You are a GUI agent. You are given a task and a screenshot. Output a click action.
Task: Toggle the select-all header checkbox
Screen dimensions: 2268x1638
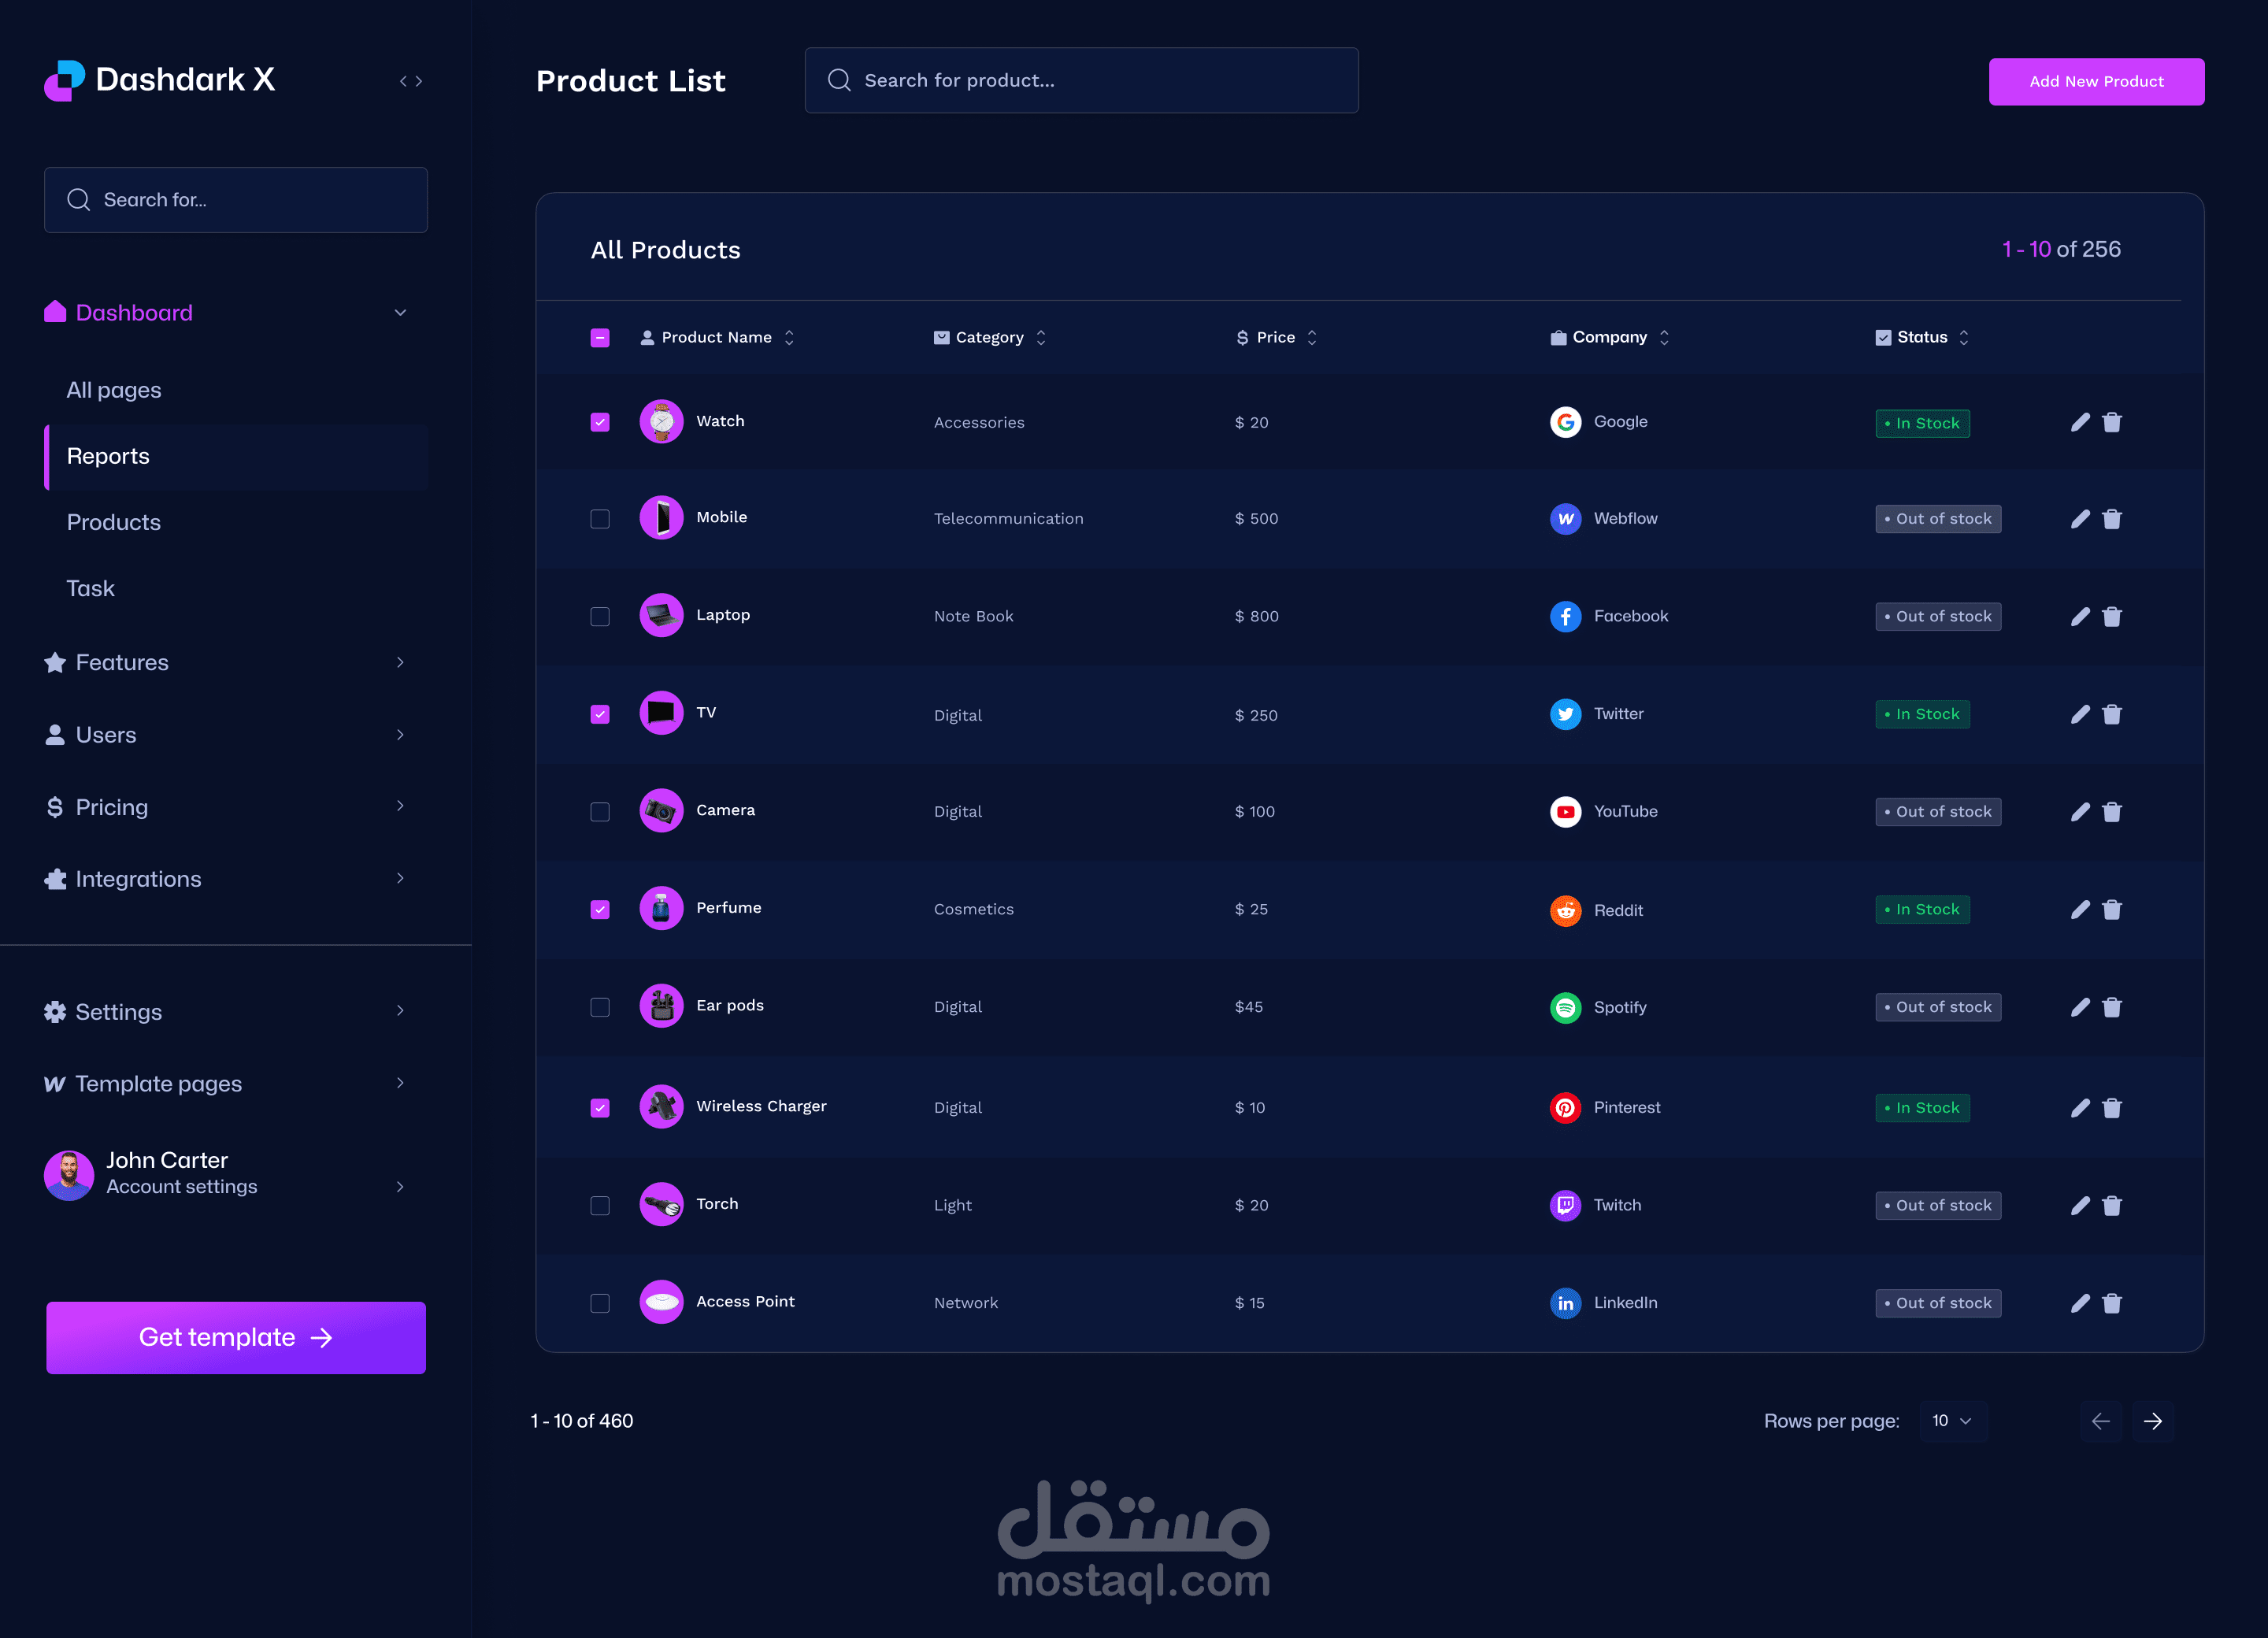pos(600,338)
